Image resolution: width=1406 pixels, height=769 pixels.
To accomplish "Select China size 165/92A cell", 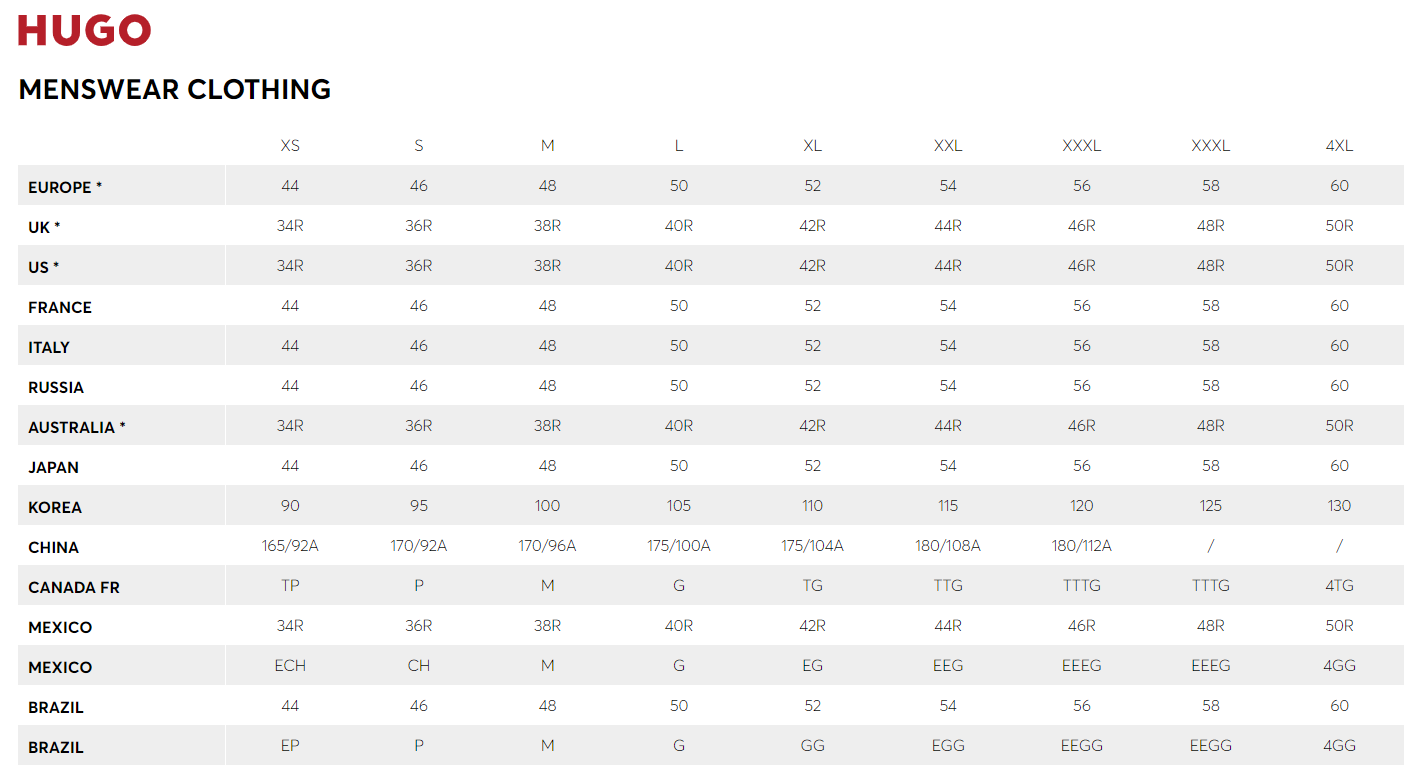I will tap(290, 546).
